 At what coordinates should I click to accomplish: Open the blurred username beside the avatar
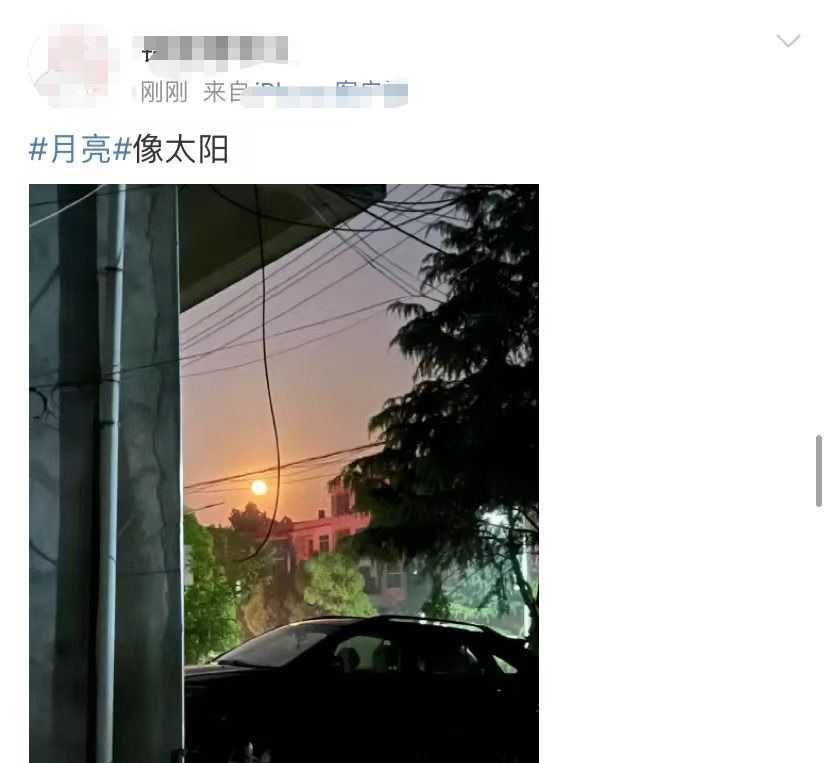pos(215,50)
